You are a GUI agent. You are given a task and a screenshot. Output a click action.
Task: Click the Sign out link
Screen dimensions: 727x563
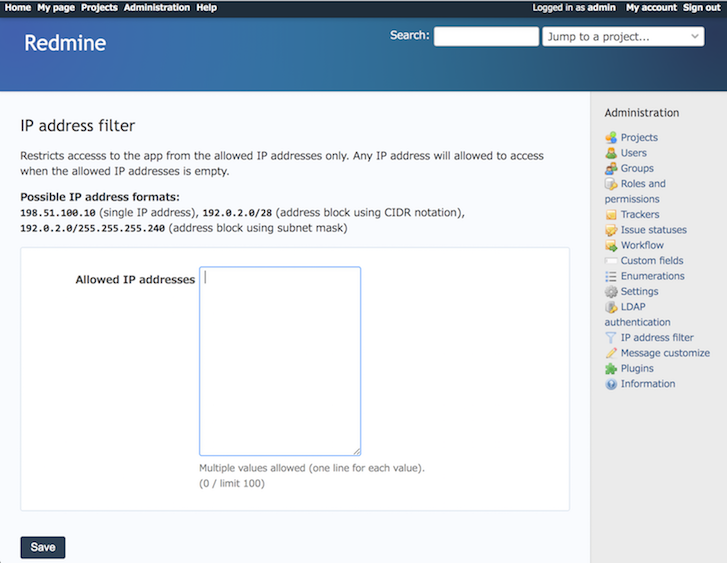tap(701, 7)
